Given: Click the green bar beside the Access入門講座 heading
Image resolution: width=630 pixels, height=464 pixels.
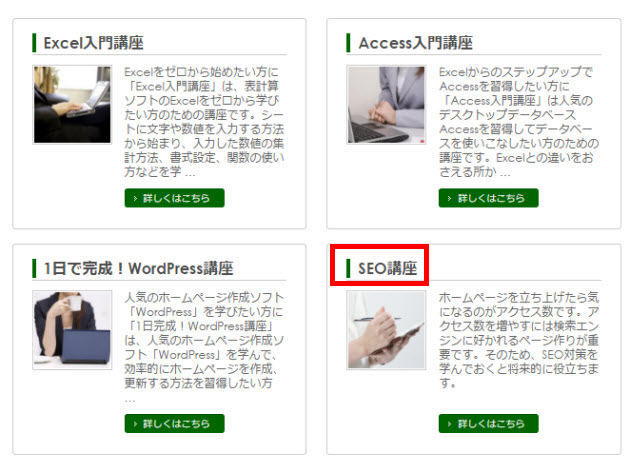Looking at the screenshot, I should coord(348,43).
